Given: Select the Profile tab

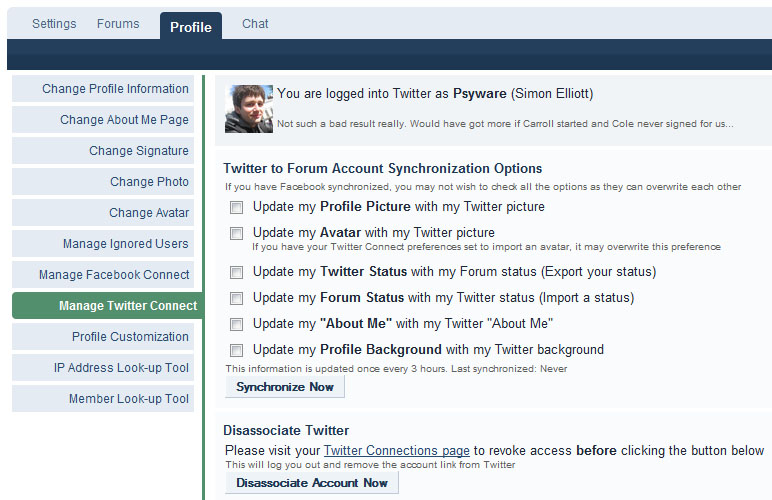Looking at the screenshot, I should coord(190,27).
